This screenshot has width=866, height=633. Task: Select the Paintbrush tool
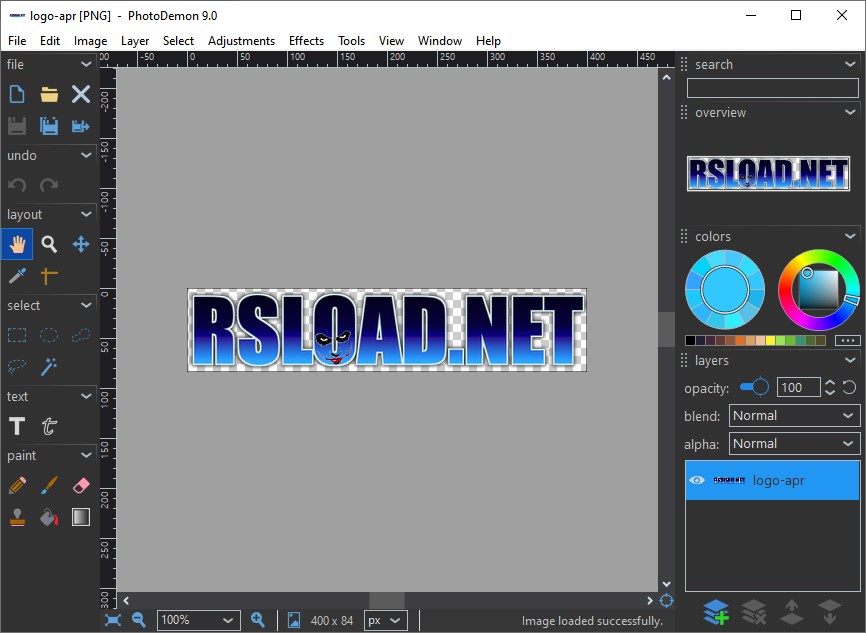pos(49,486)
